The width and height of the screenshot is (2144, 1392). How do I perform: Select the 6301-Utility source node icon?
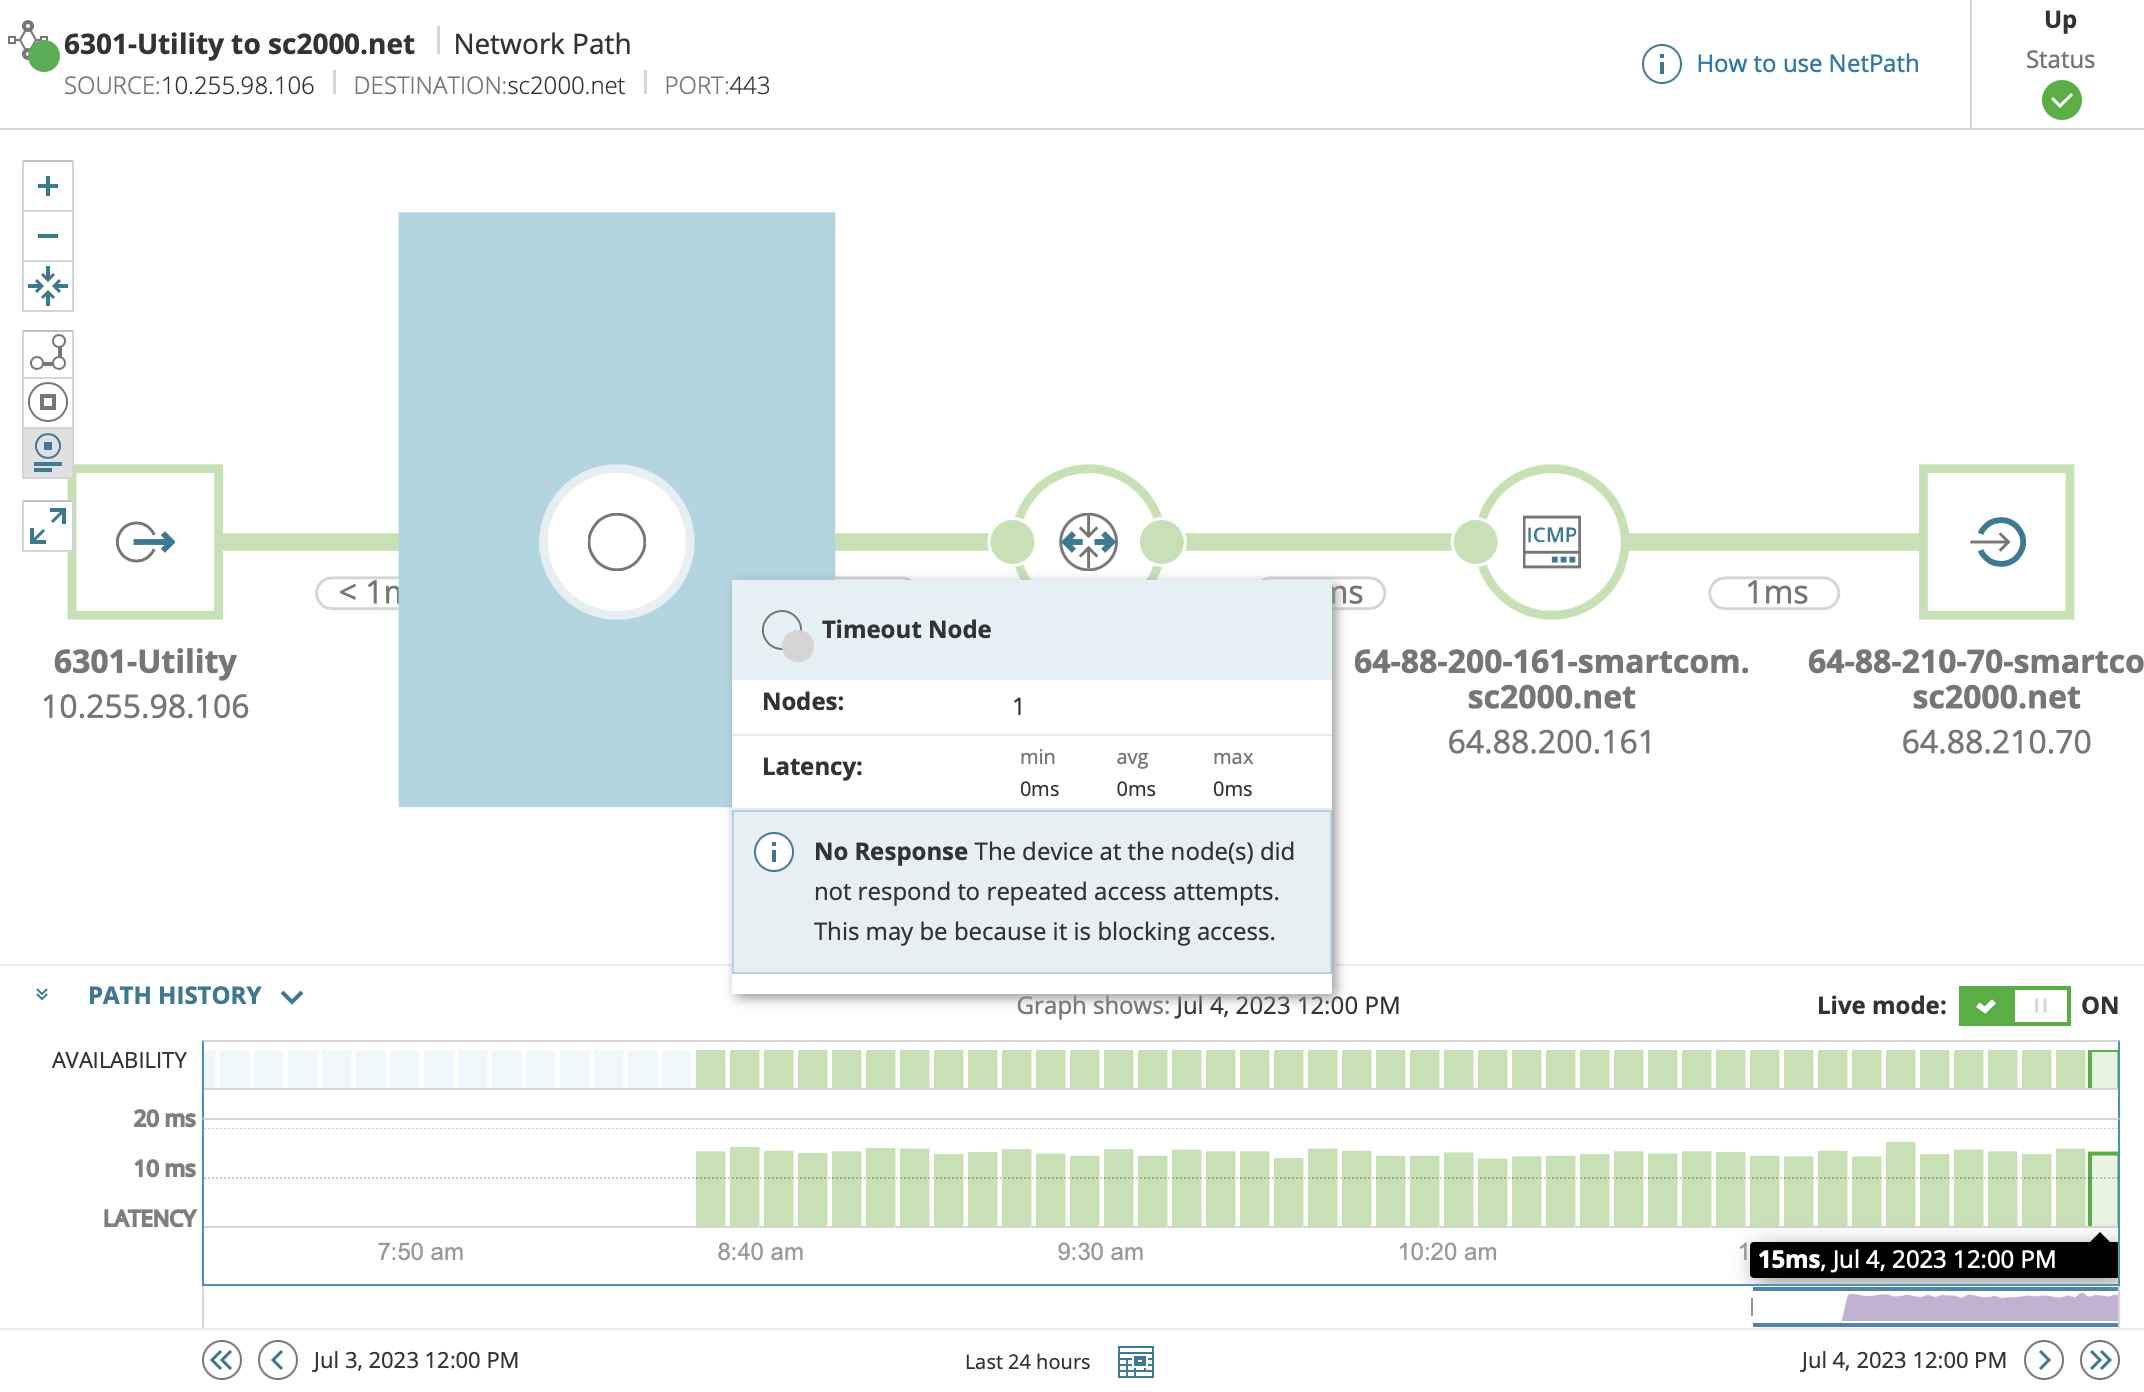click(146, 542)
